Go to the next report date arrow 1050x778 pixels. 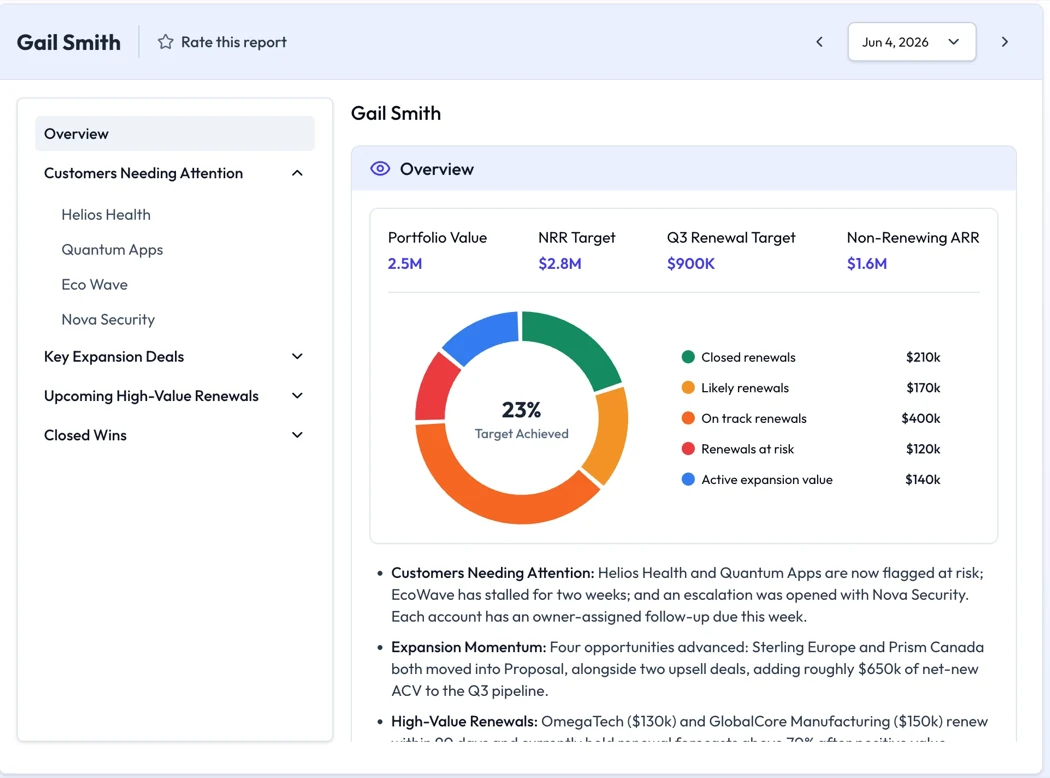[1004, 42]
